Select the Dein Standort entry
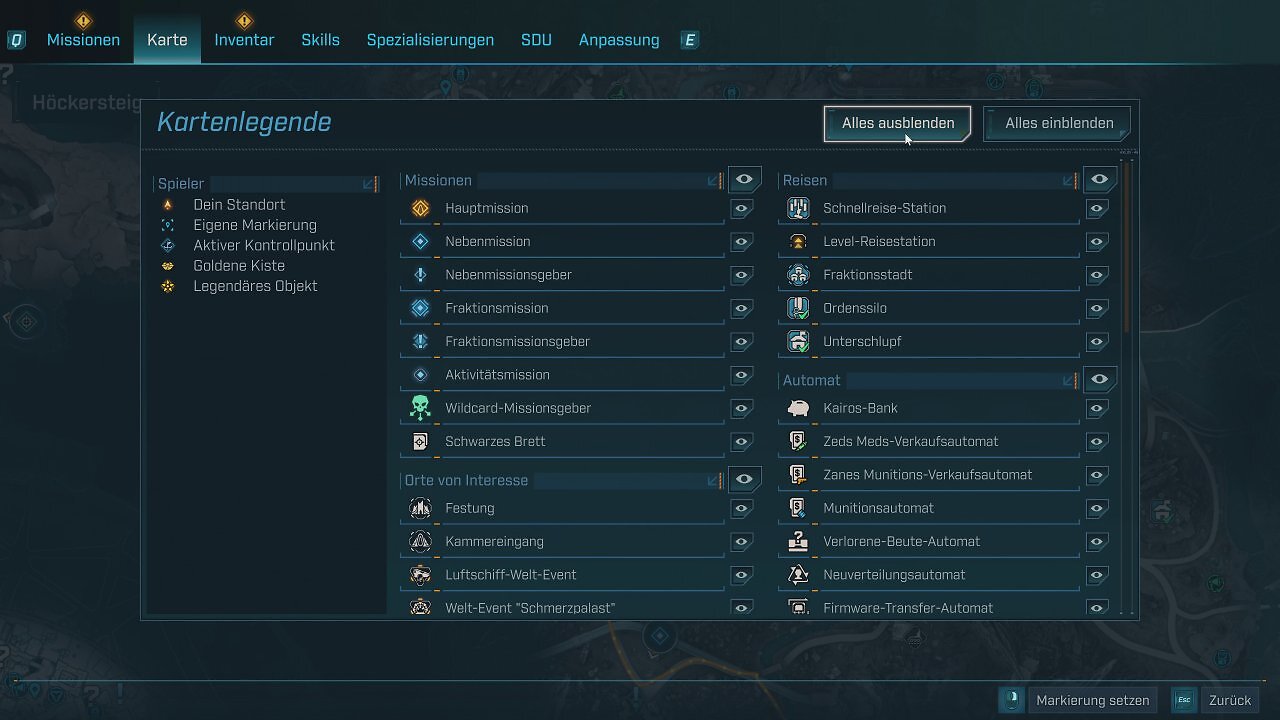 point(239,205)
